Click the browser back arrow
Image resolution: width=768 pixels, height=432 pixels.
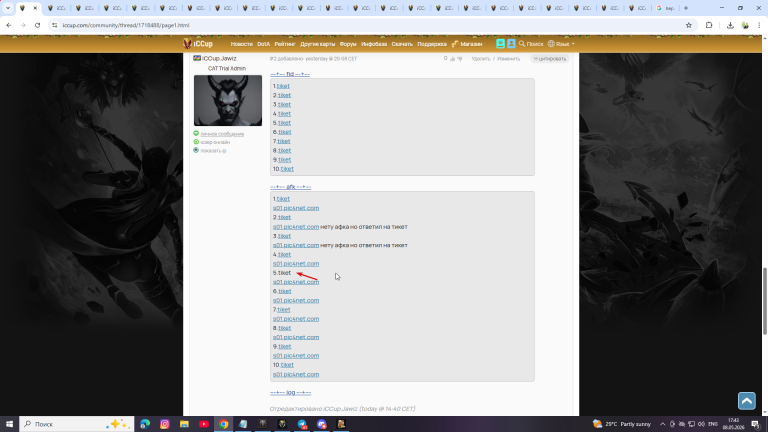tap(9, 25)
